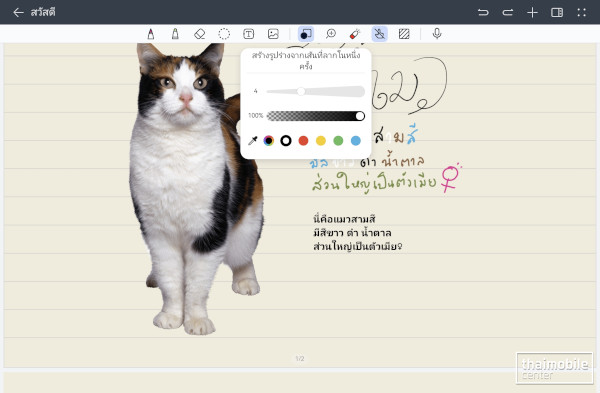The width and height of the screenshot is (600, 393).
Task: Select the Text box tool
Action: click(x=249, y=34)
